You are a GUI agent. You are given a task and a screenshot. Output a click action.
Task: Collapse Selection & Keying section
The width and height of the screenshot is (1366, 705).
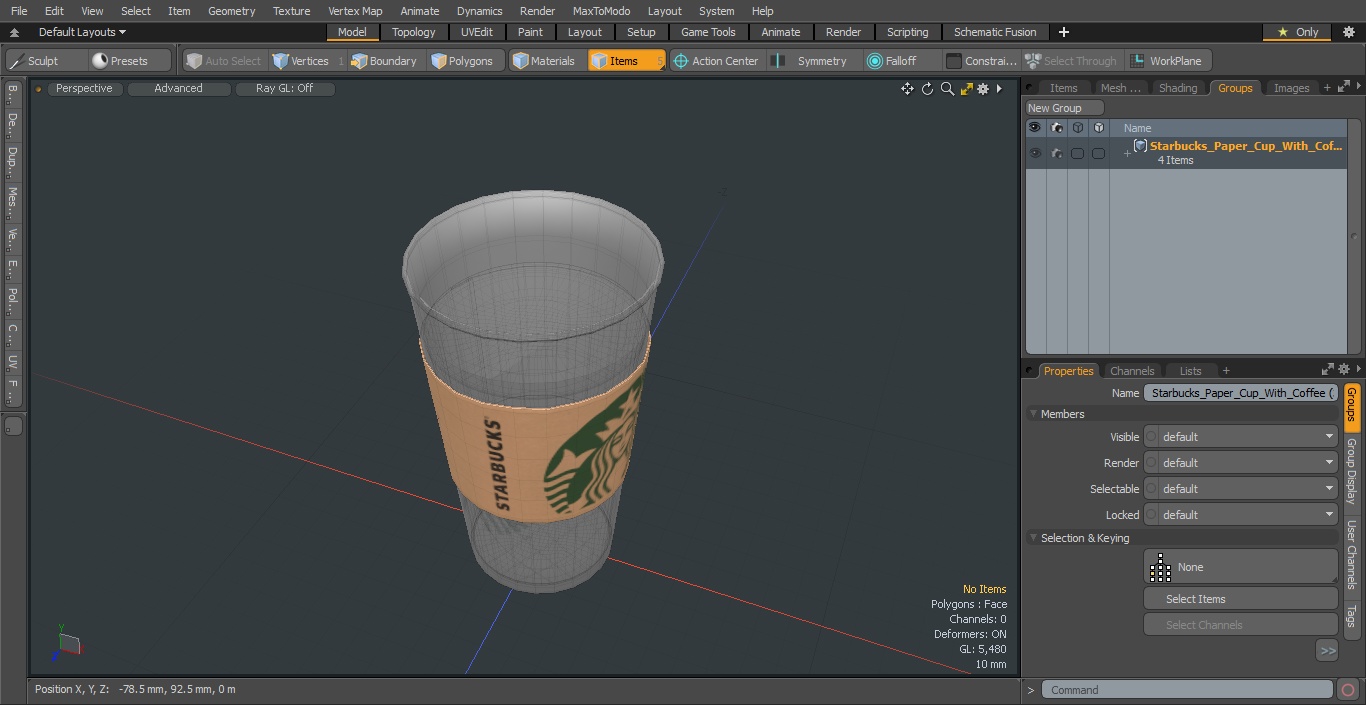[1033, 538]
